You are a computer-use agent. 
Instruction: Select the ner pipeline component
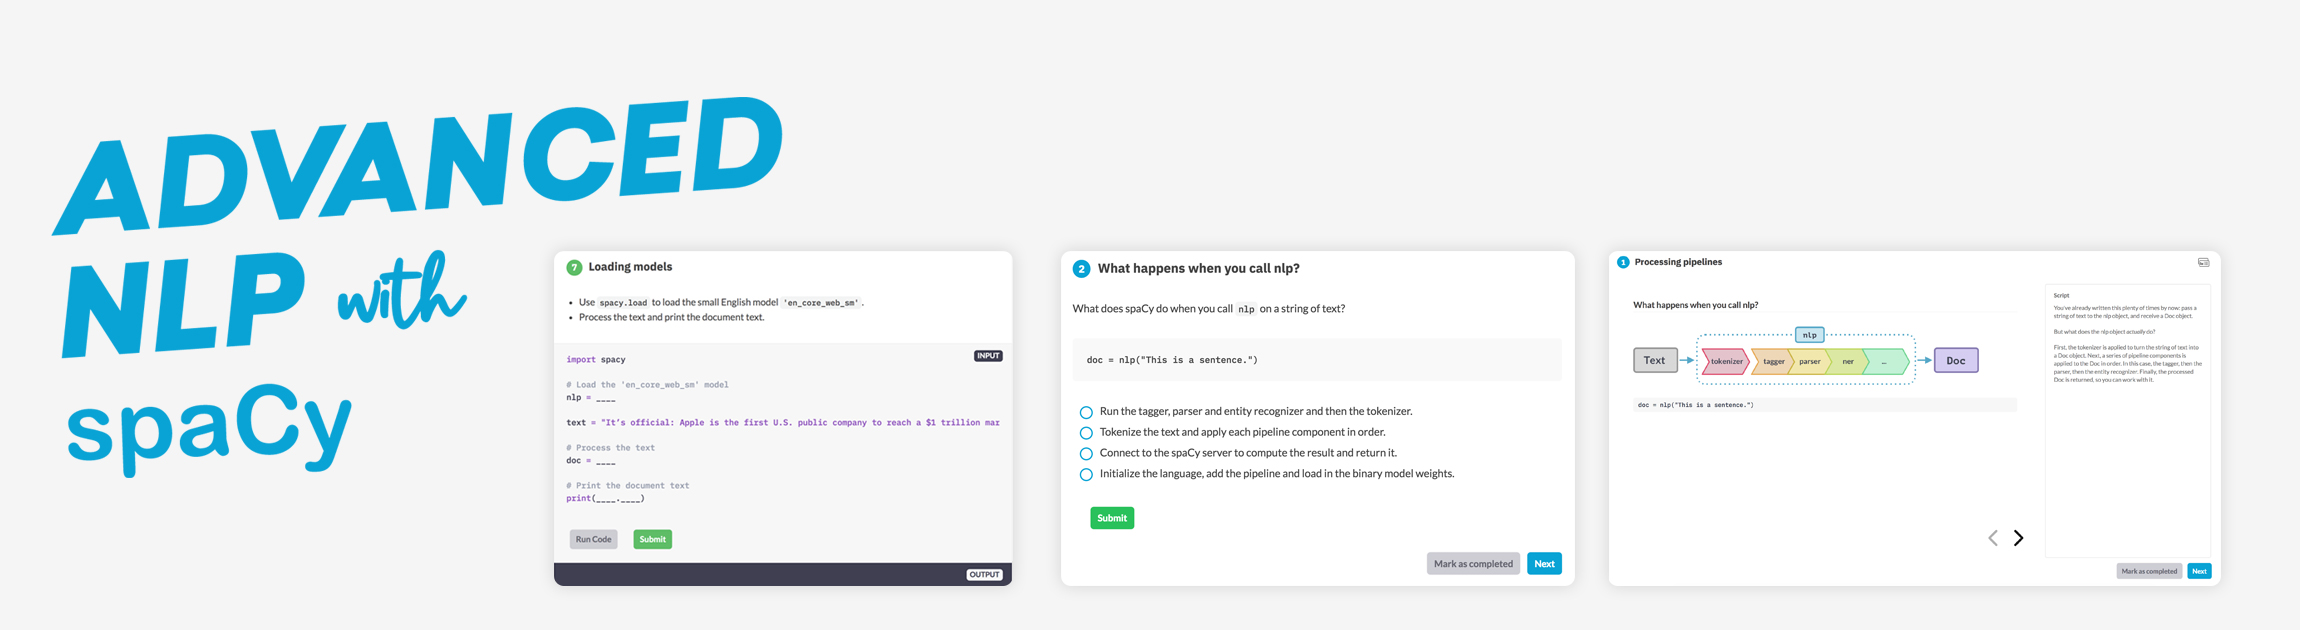(x=1848, y=361)
